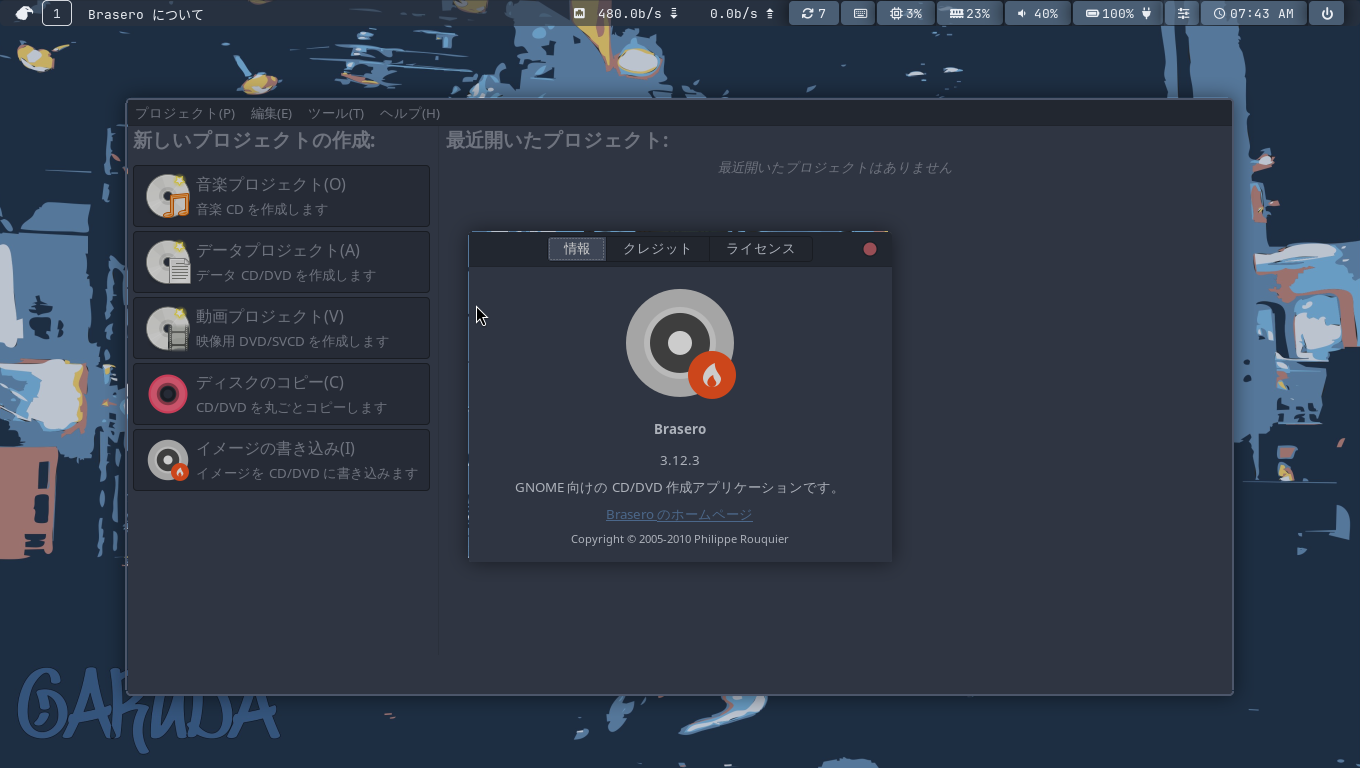Click the pink disc copy icon

click(x=168, y=394)
